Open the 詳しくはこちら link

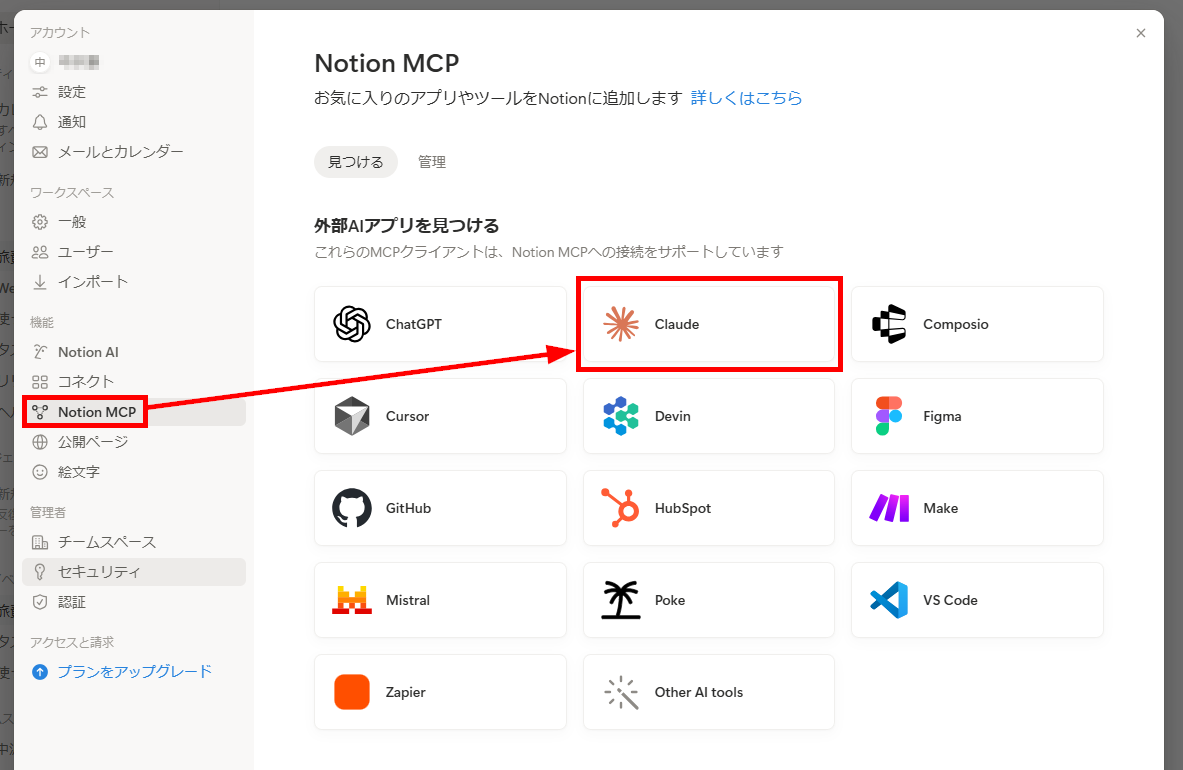[x=747, y=98]
